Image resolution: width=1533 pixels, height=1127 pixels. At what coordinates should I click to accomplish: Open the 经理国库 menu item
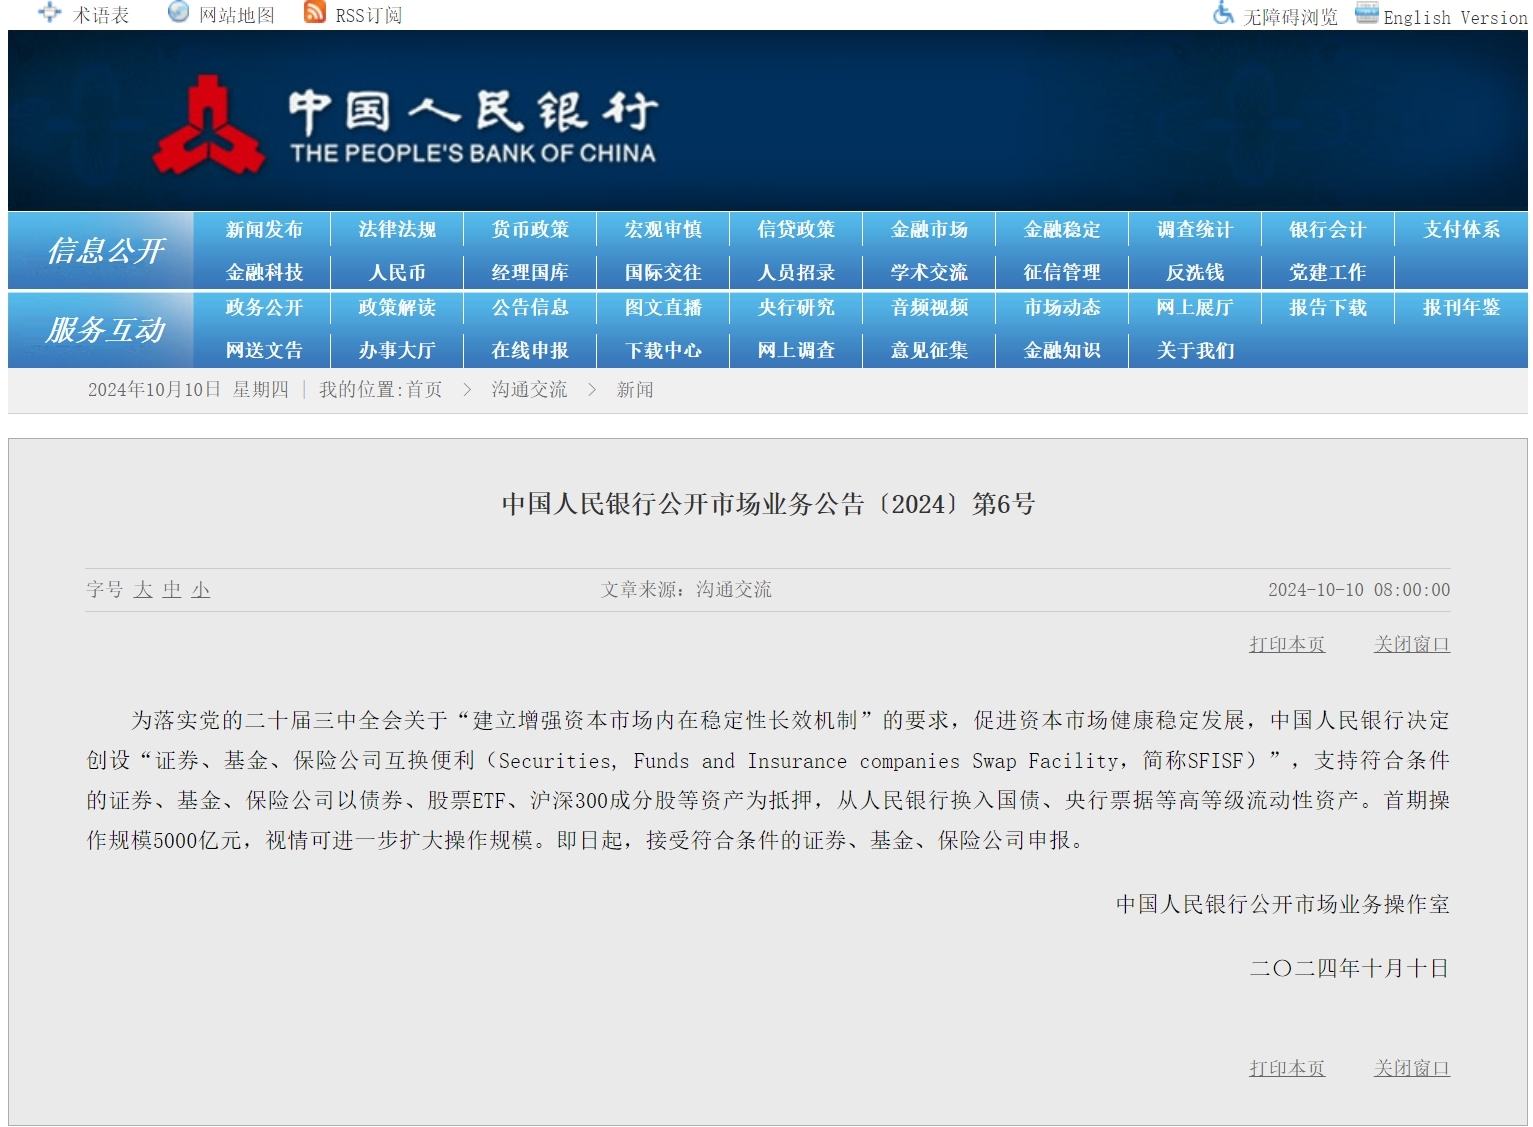530,272
